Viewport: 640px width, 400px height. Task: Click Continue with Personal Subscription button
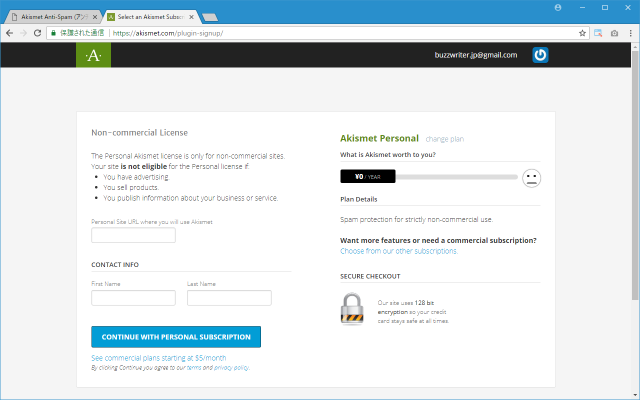coord(176,337)
